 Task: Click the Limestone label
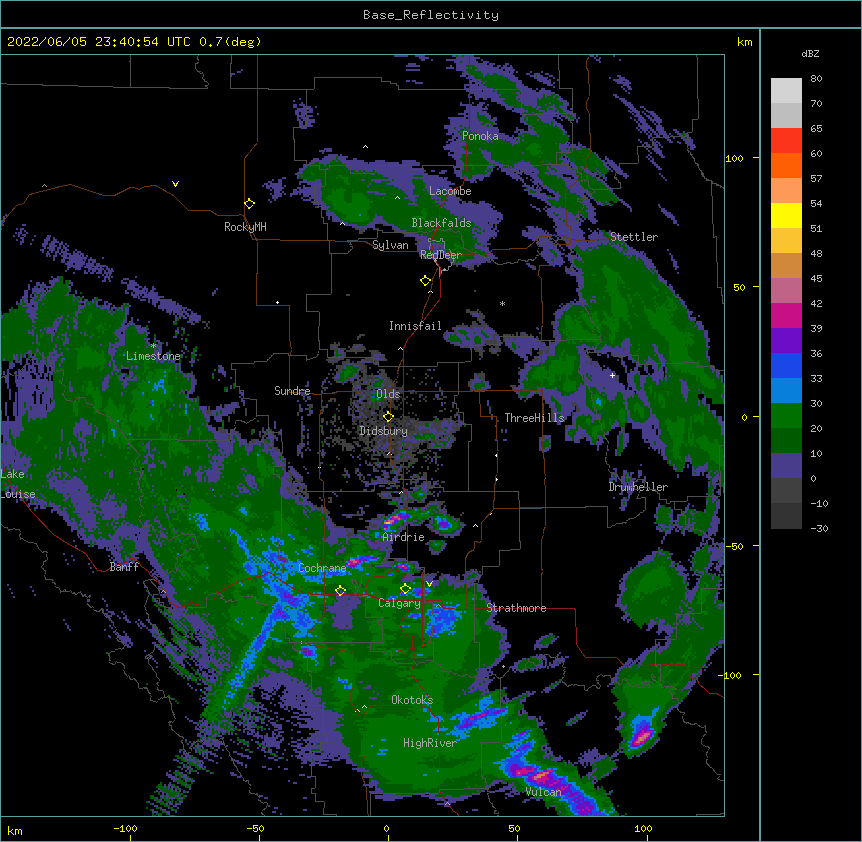coord(153,356)
